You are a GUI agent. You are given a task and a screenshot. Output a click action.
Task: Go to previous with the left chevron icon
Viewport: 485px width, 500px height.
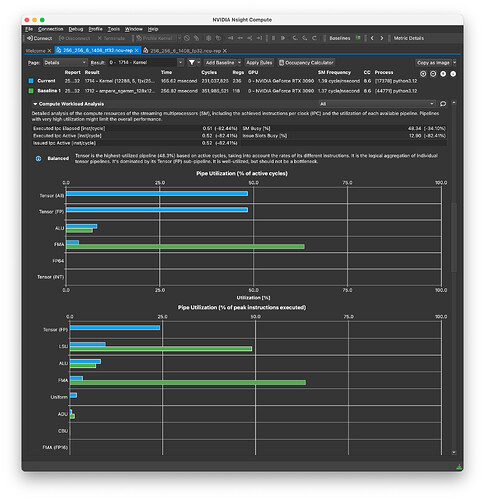coord(372,38)
